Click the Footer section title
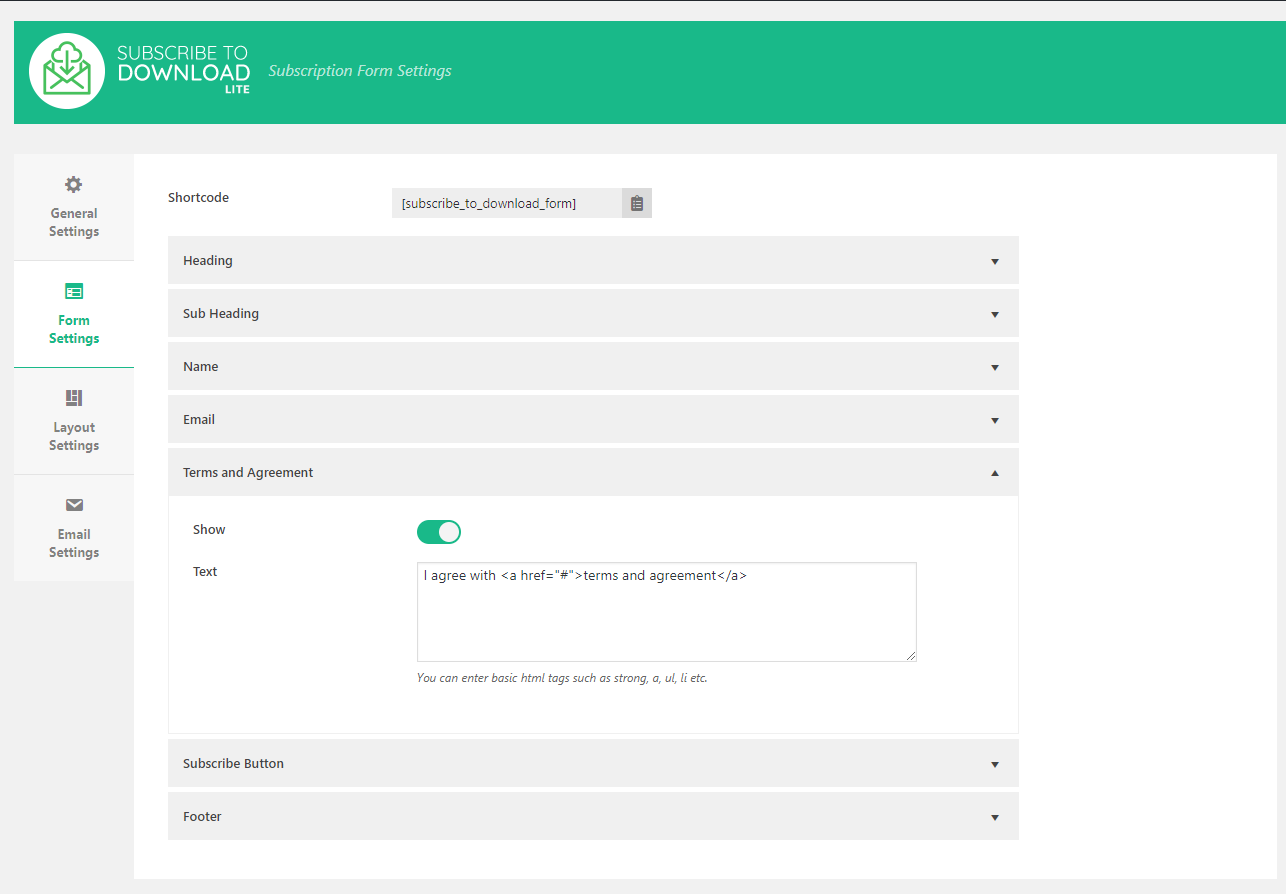 click(x=202, y=816)
